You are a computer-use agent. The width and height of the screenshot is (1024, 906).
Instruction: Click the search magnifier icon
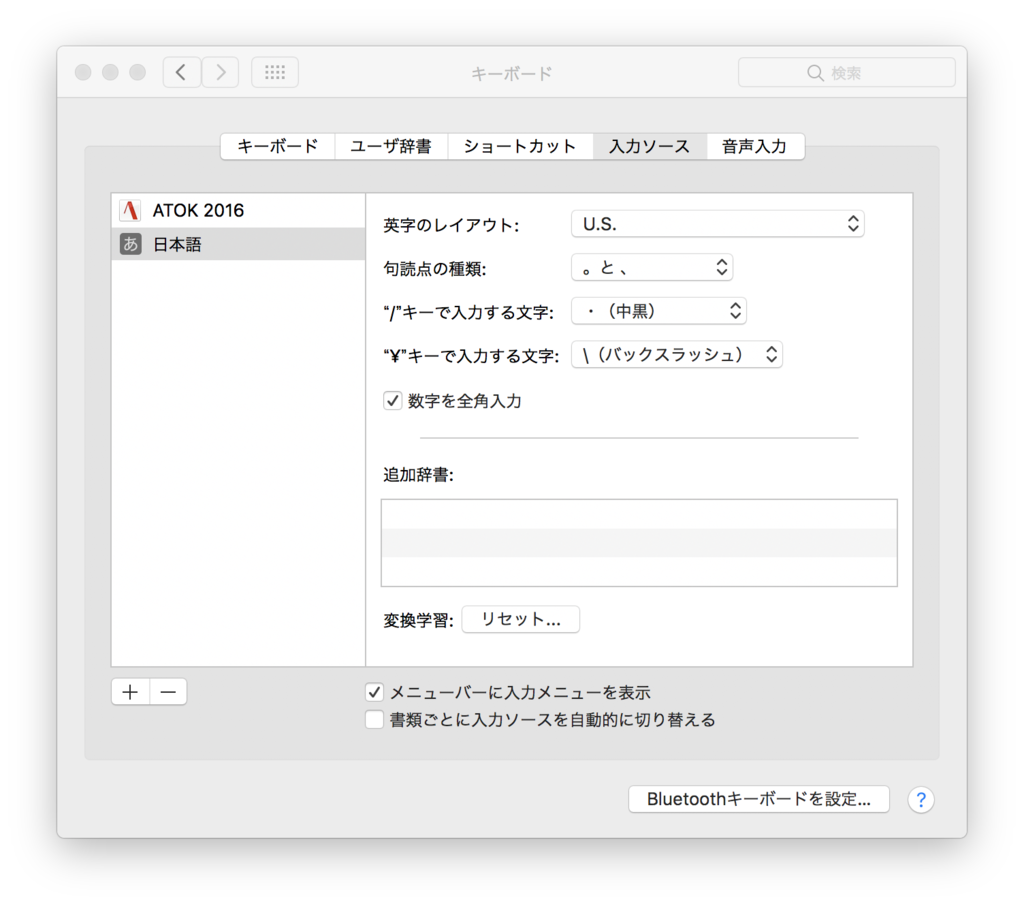click(814, 72)
